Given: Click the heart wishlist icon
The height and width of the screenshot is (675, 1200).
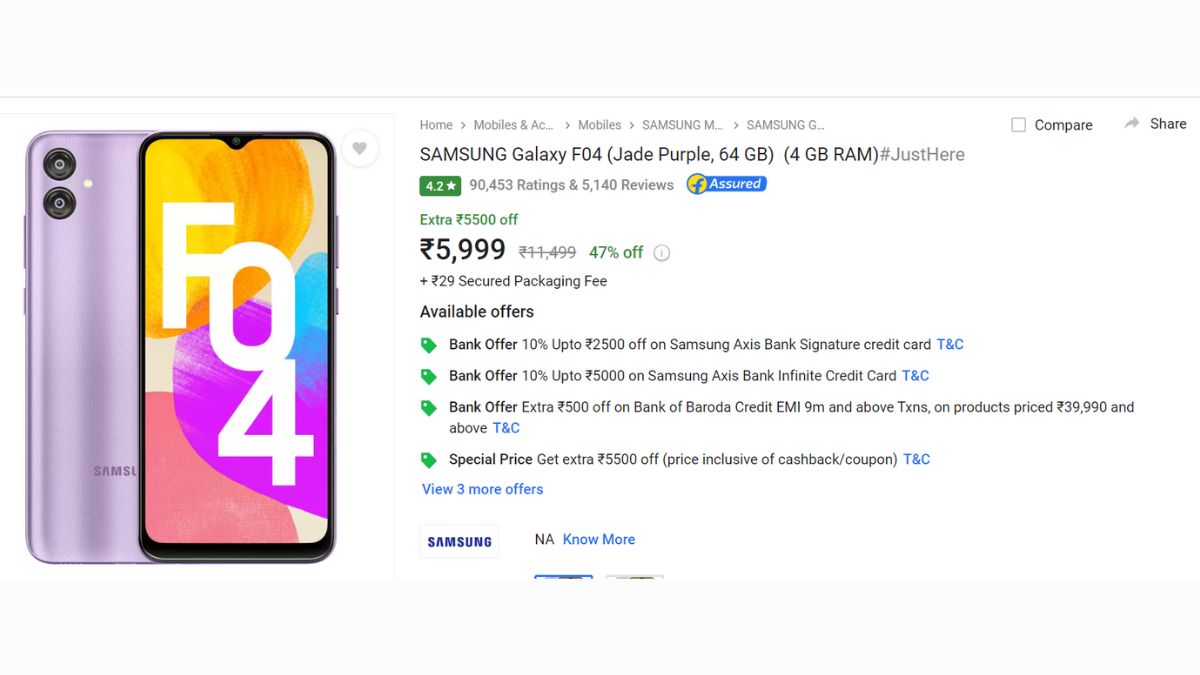Looking at the screenshot, I should [x=360, y=149].
